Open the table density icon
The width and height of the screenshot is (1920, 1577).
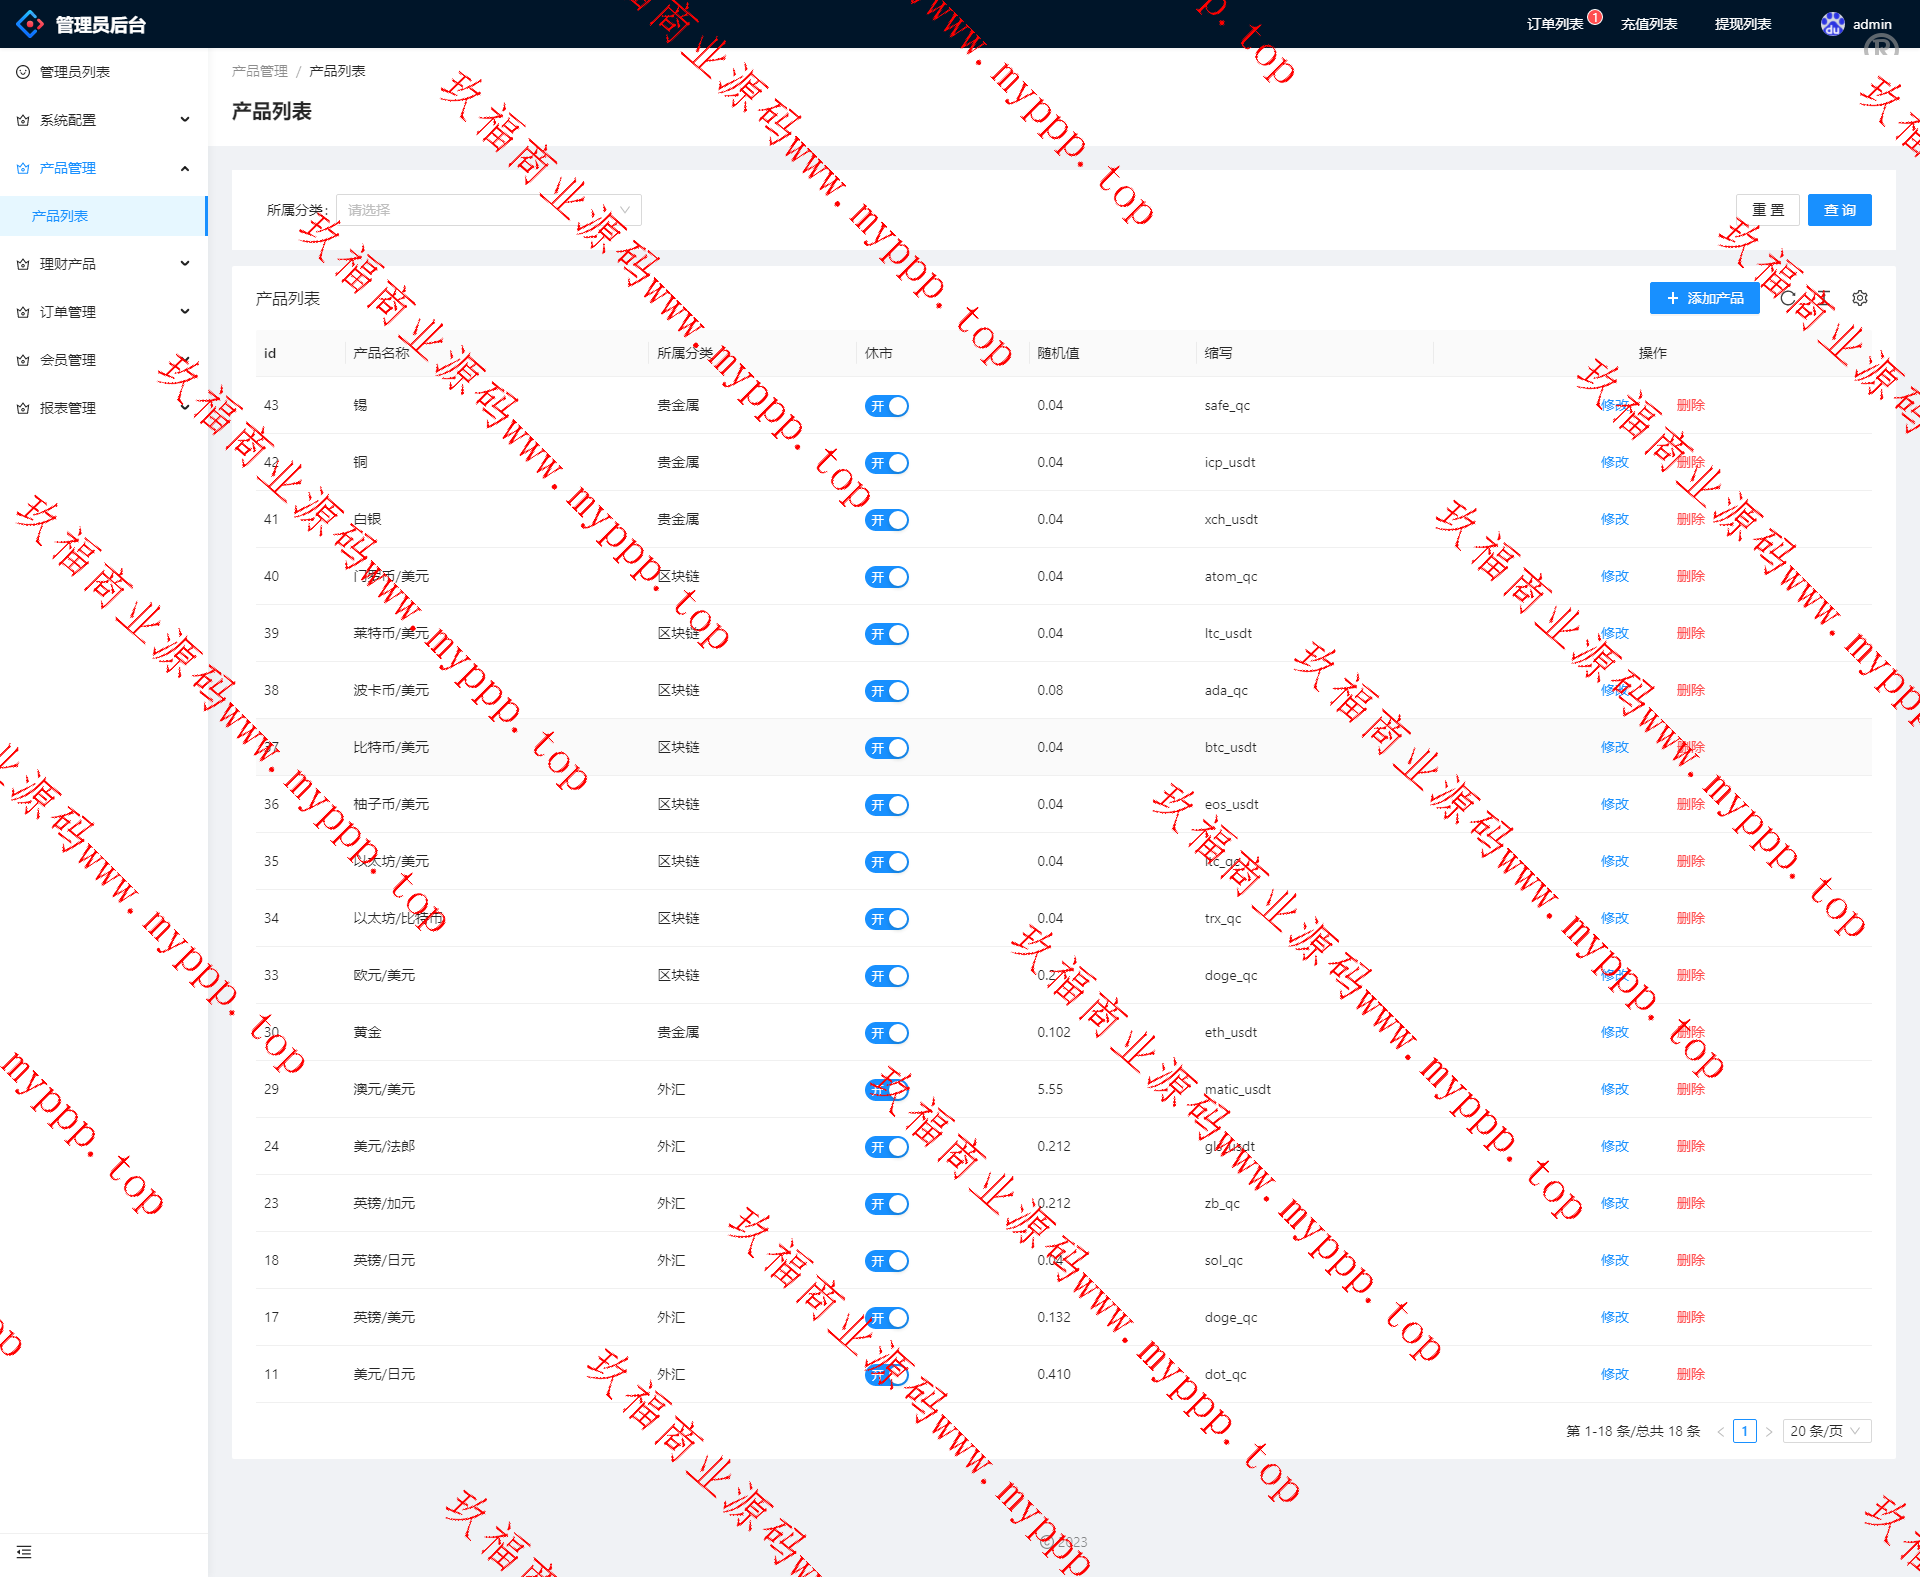point(1824,298)
